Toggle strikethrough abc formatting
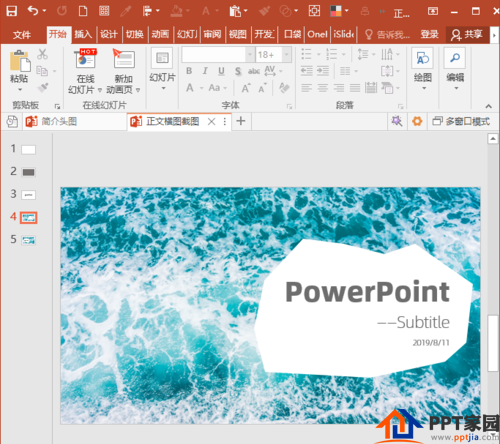The width and height of the screenshot is (500, 444). 254,71
